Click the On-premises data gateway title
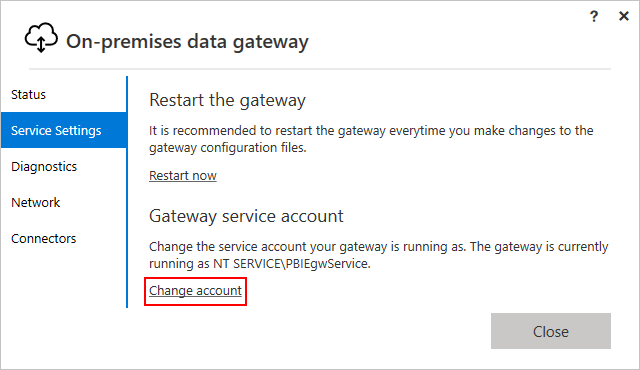Screen dimensions: 640x370 [x=187, y=42]
